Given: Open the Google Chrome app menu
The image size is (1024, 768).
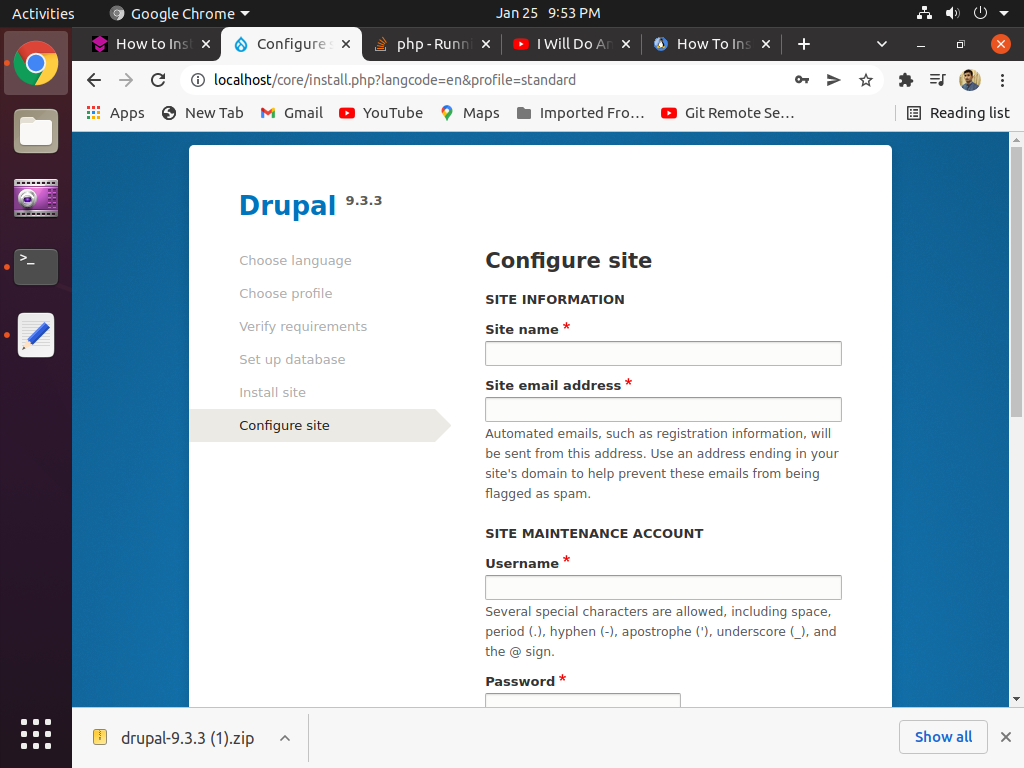Looking at the screenshot, I should click(x=180, y=13).
